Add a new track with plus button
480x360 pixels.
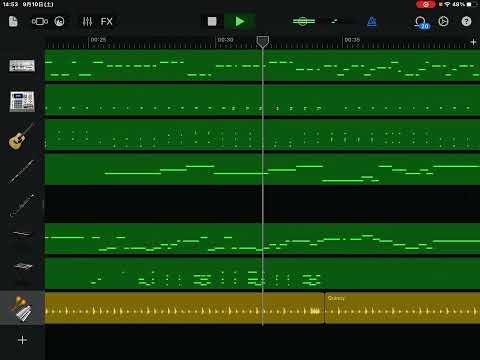coord(22,340)
